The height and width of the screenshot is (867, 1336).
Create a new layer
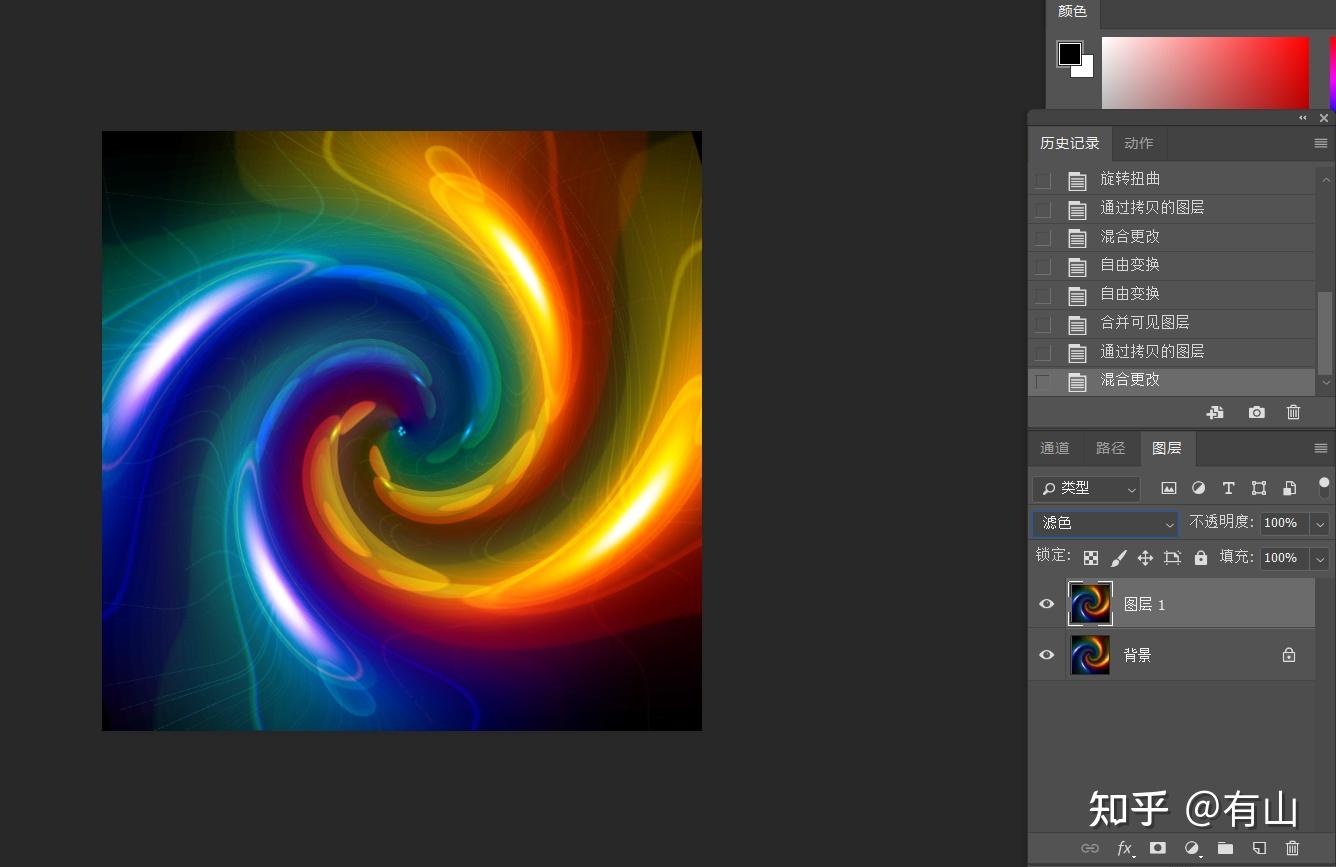tap(1259, 848)
